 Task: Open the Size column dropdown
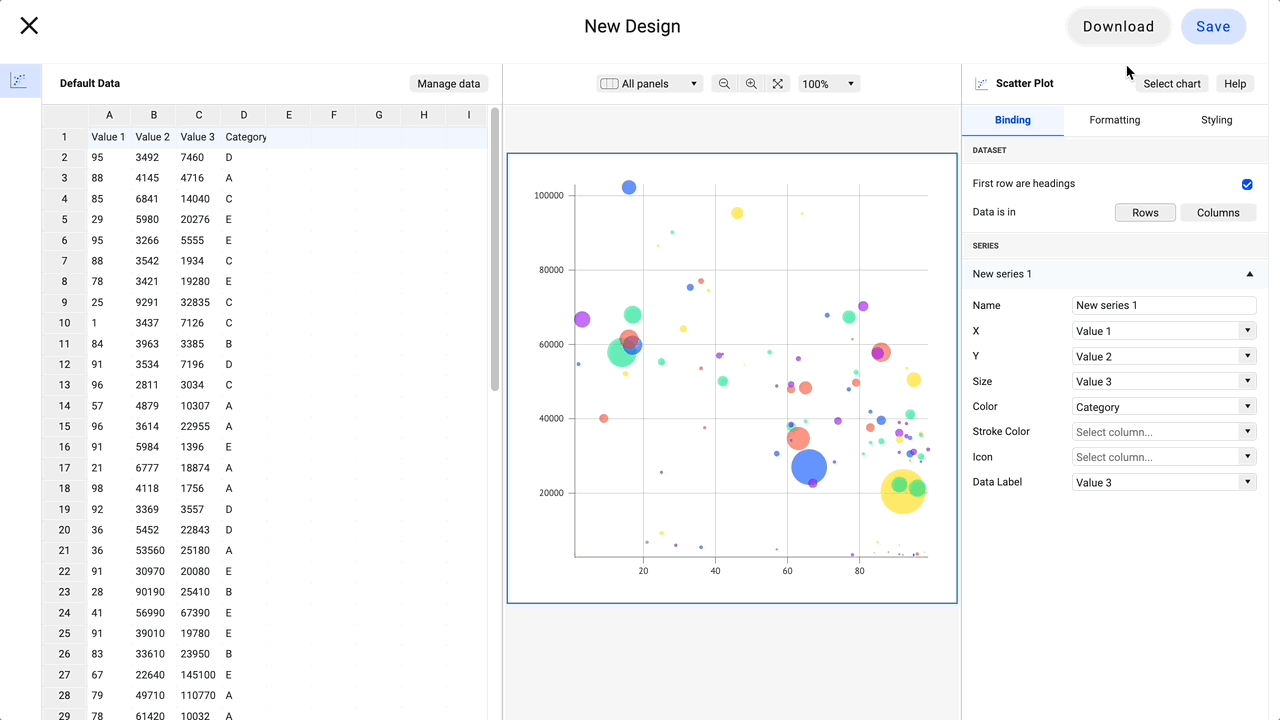[1163, 381]
